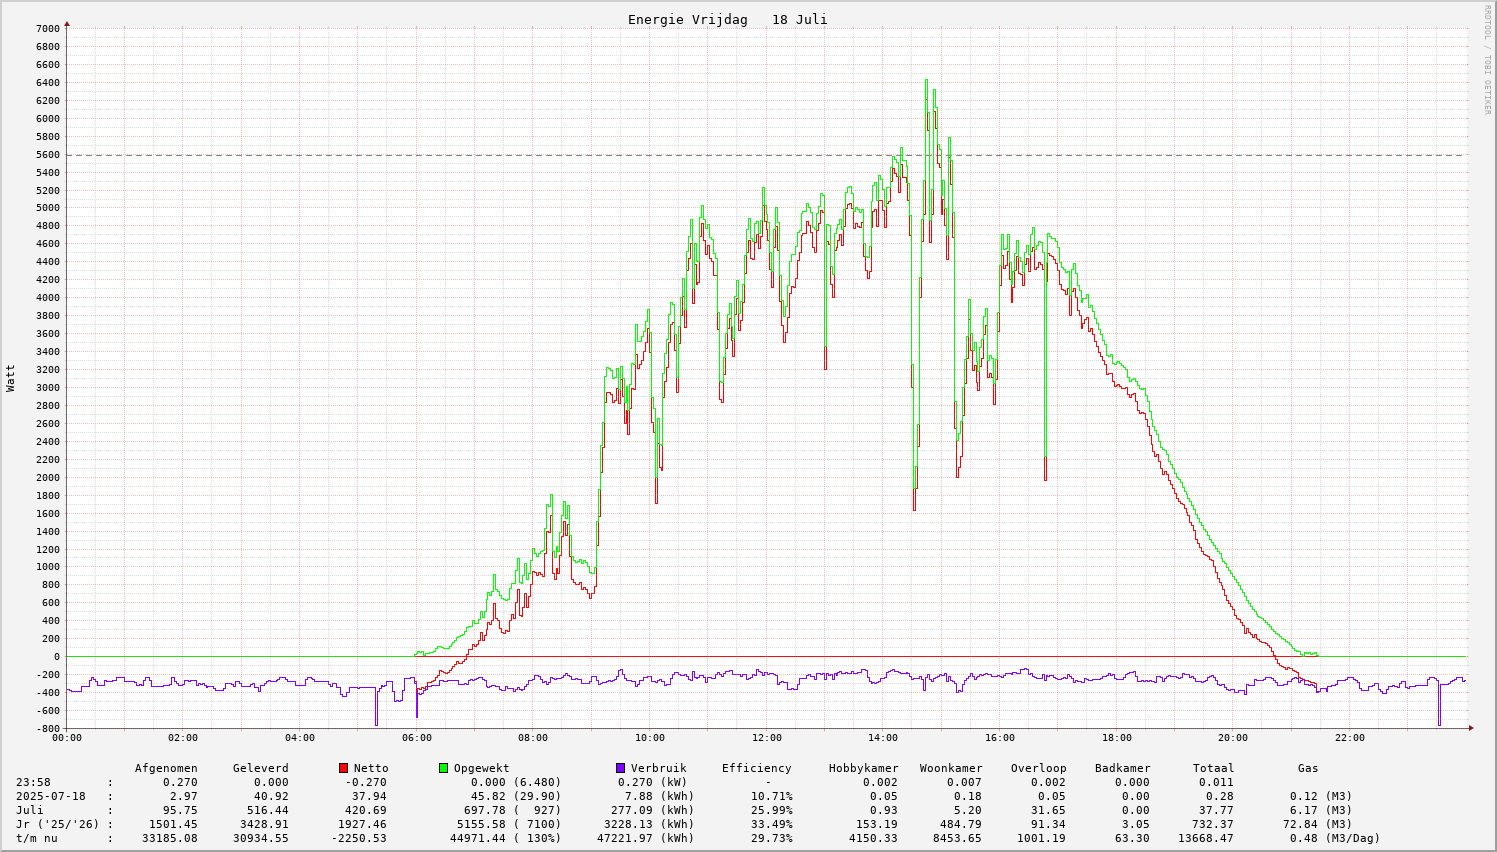Click the Watt y-axis label
Image resolution: width=1497 pixels, height=852 pixels.
[x=11, y=378]
